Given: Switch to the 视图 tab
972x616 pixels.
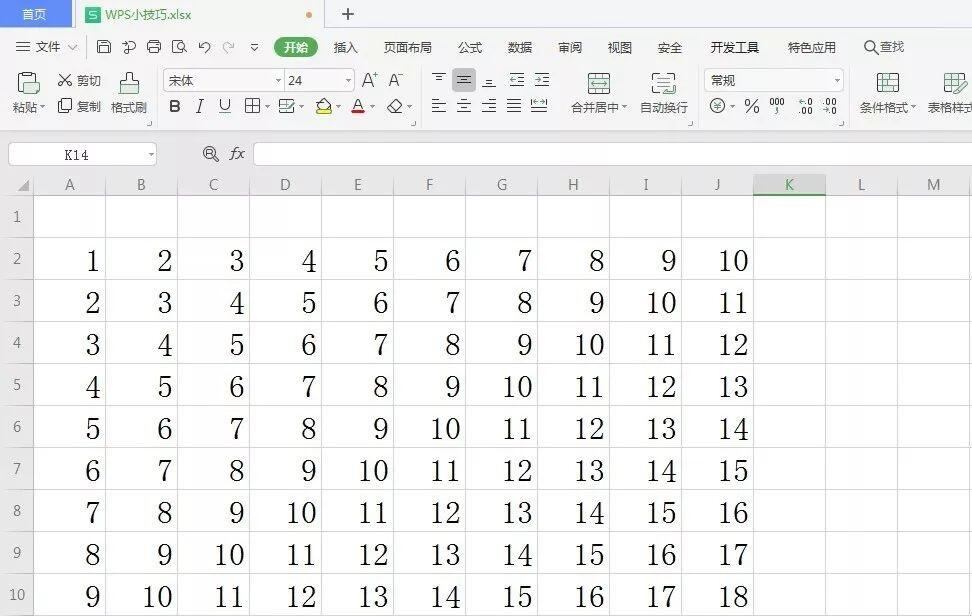Looking at the screenshot, I should (619, 47).
